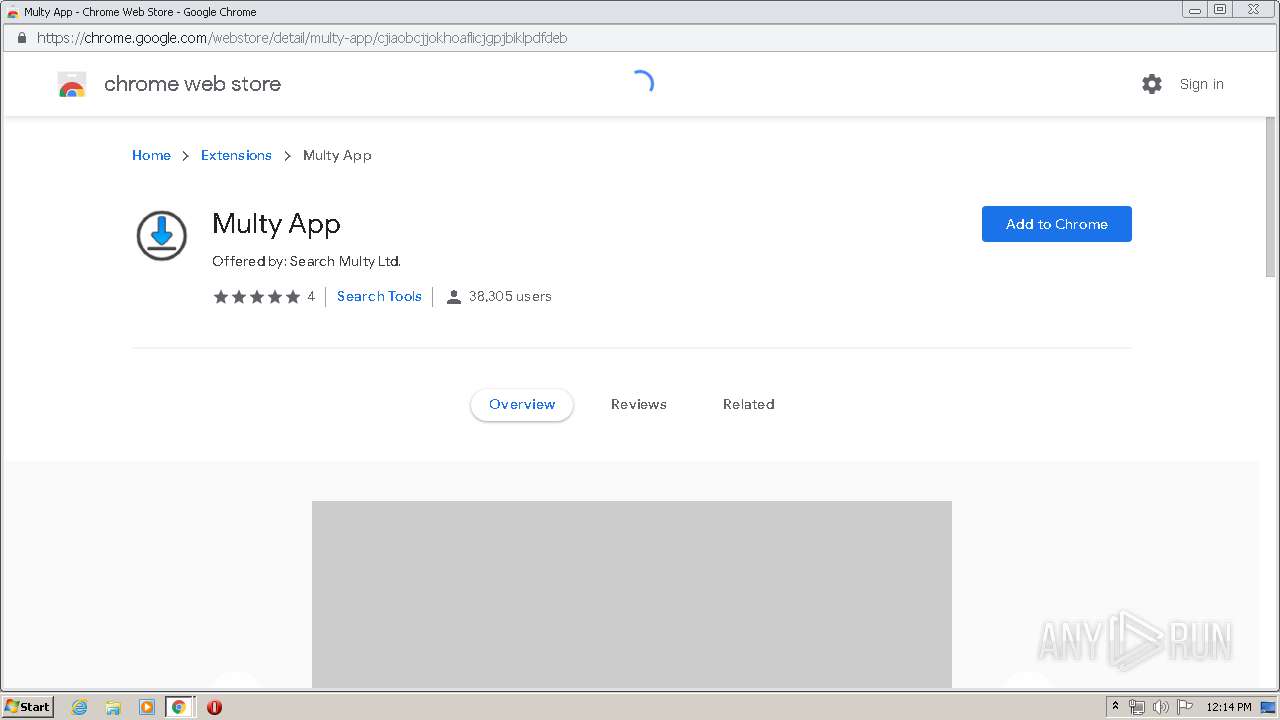Click the Chrome Web Store logo icon
This screenshot has width=1280, height=720.
tap(72, 85)
